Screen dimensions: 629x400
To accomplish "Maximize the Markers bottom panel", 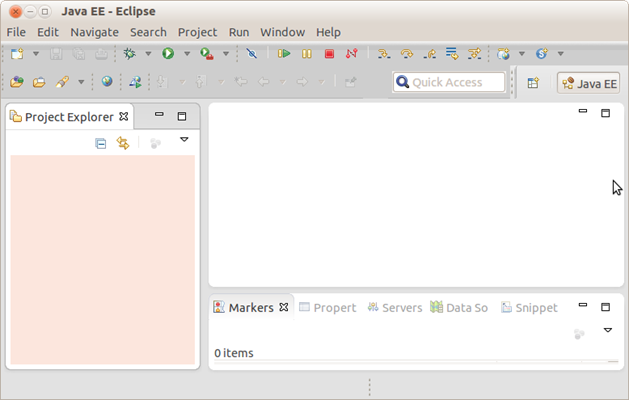I will click(x=605, y=307).
